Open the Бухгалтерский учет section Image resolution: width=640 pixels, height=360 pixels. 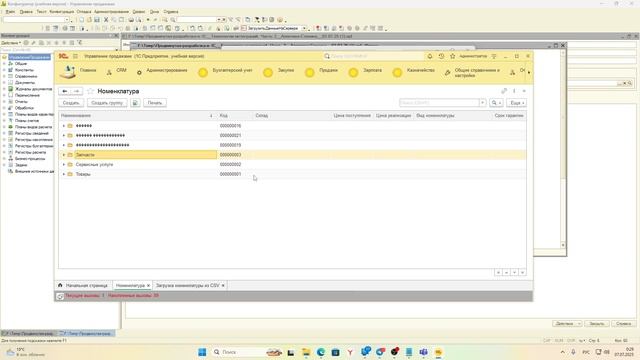pos(225,72)
